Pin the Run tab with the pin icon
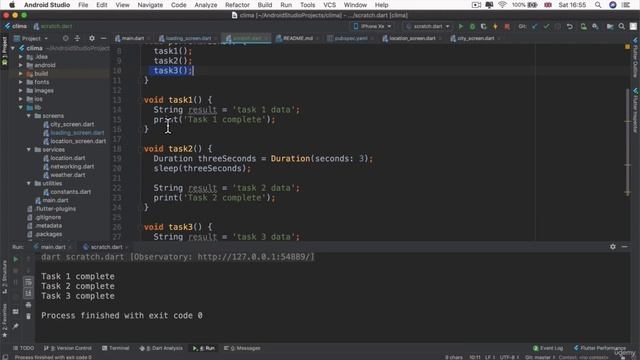 [x=16, y=326]
